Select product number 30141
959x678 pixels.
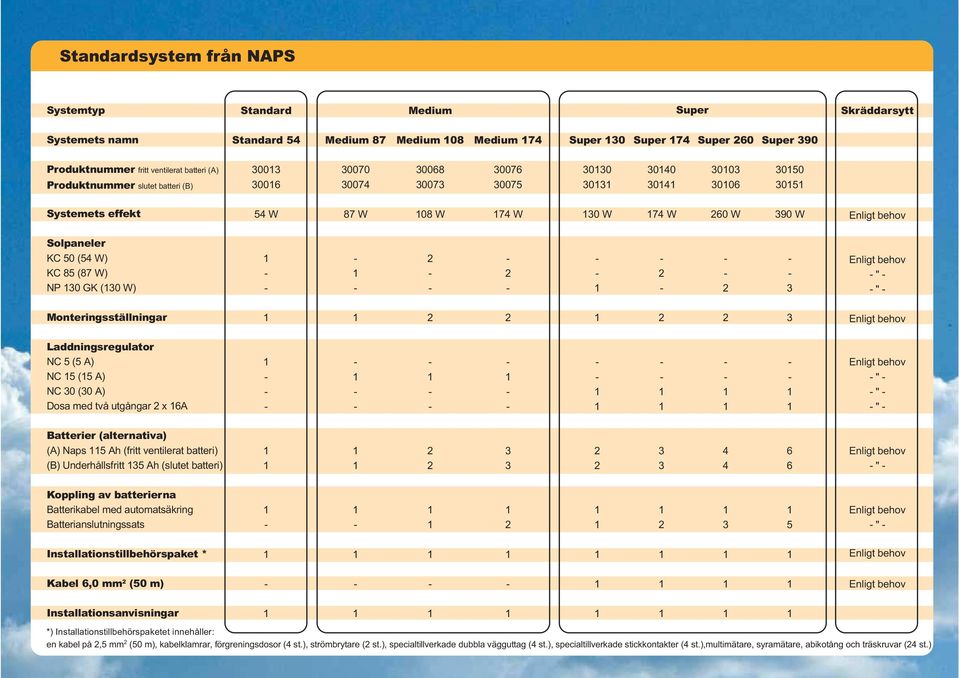pos(661,185)
